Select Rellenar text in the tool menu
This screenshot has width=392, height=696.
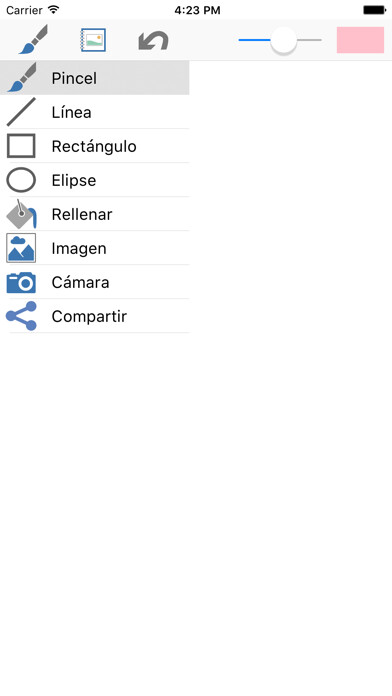click(82, 214)
